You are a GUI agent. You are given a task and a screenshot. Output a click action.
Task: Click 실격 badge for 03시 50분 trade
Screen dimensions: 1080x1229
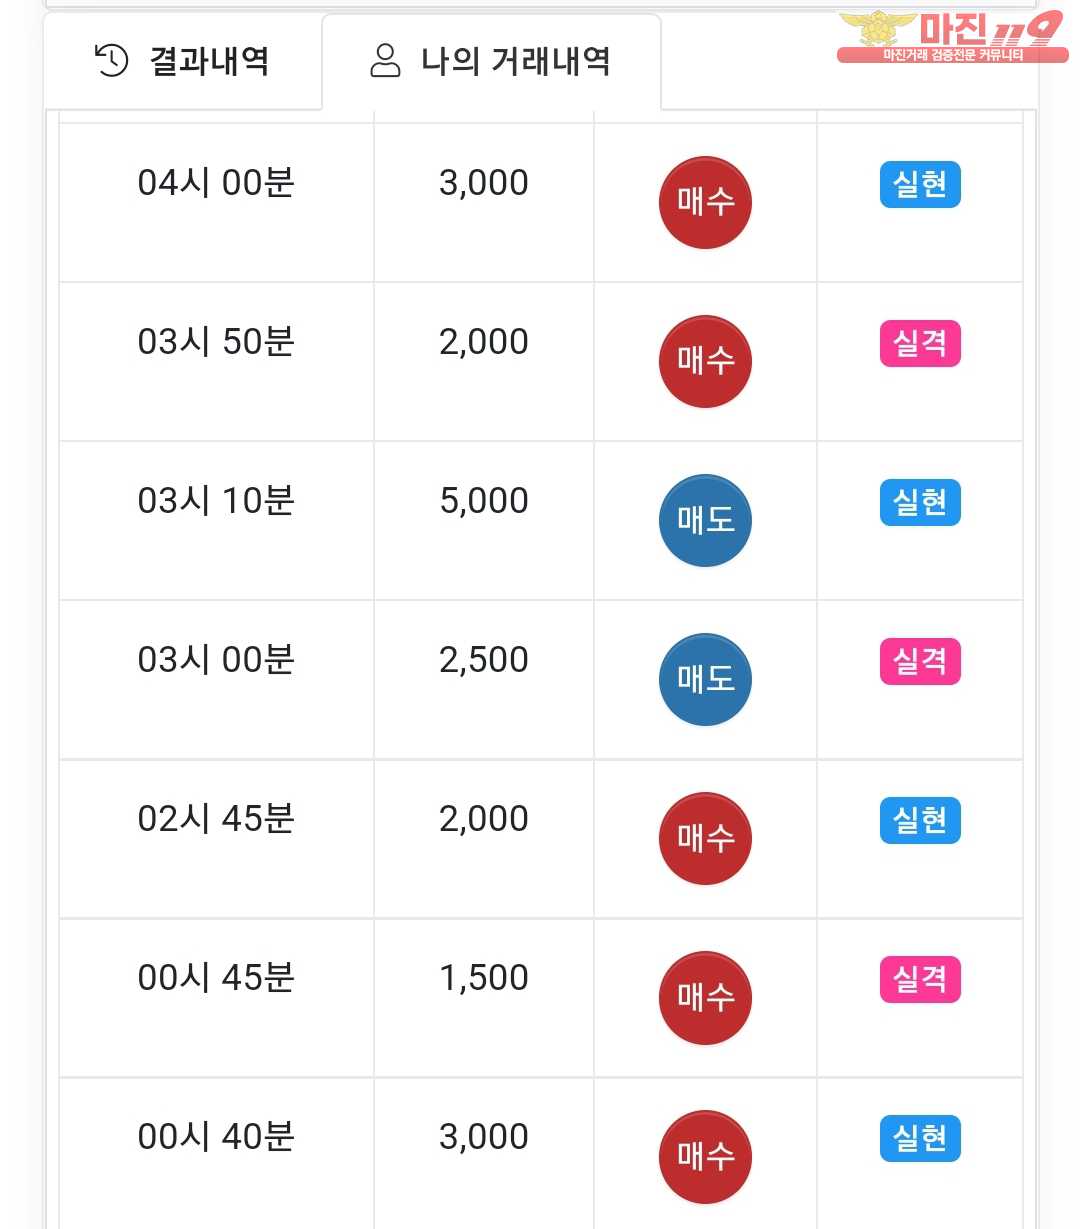pos(920,344)
